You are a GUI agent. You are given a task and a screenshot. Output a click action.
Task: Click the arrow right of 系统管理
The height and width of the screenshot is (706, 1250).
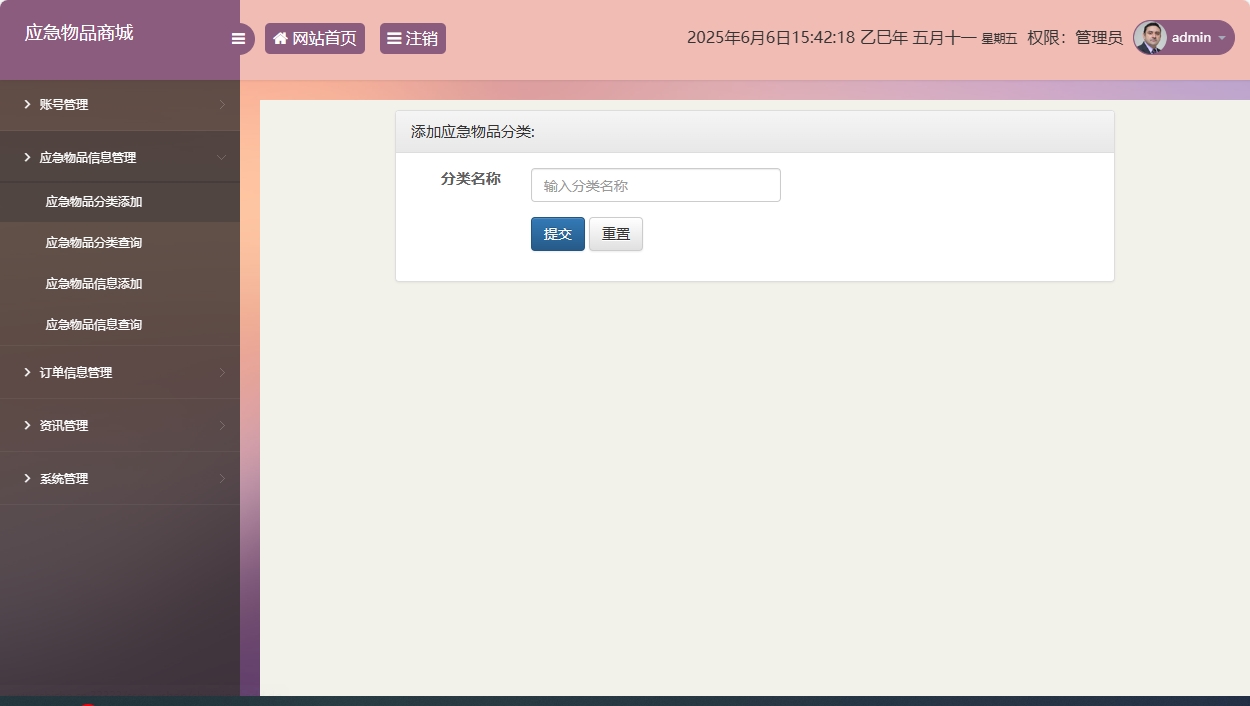pos(222,478)
